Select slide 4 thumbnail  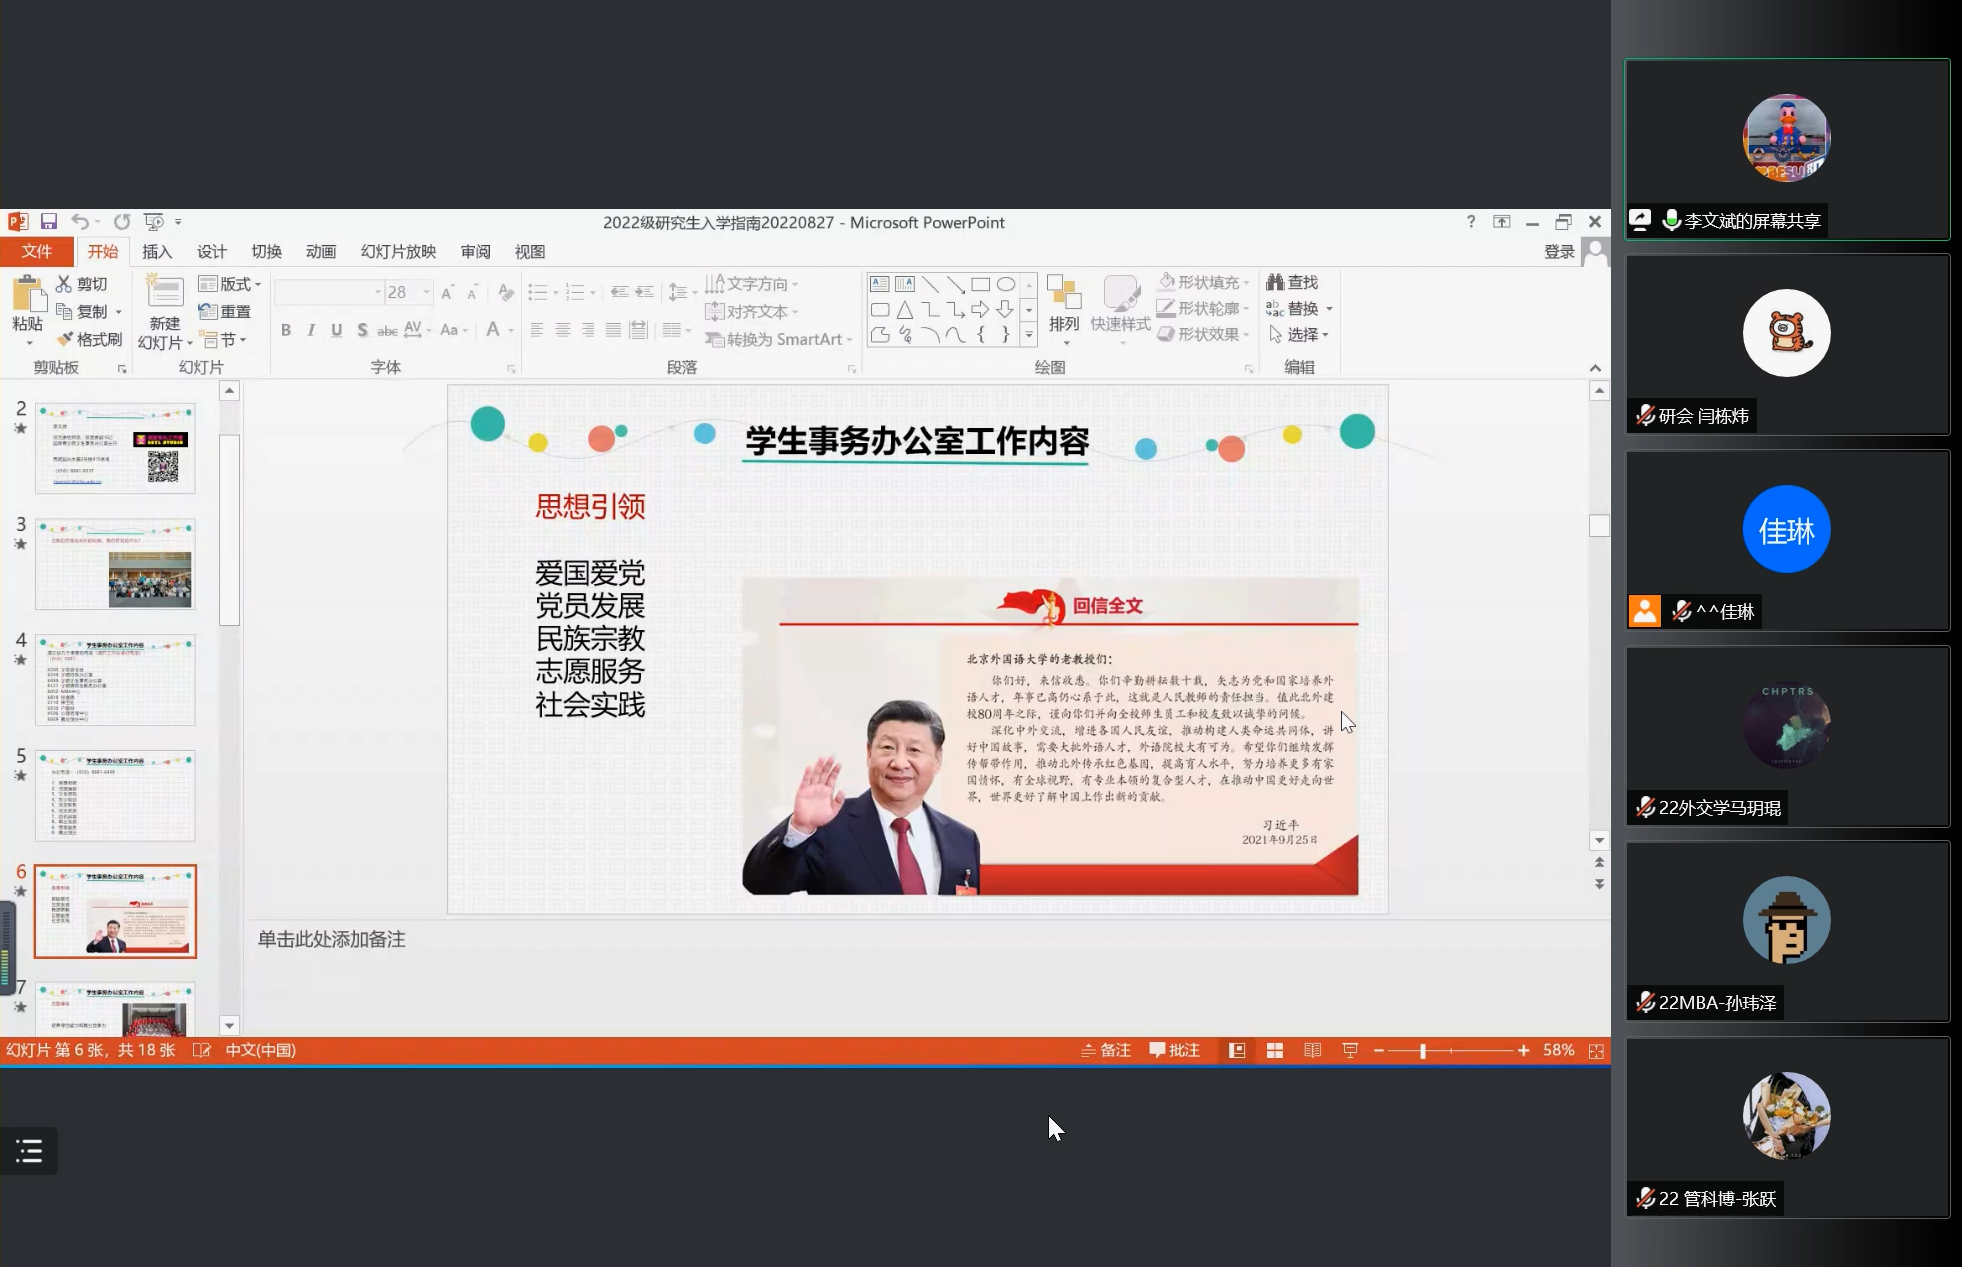point(115,680)
